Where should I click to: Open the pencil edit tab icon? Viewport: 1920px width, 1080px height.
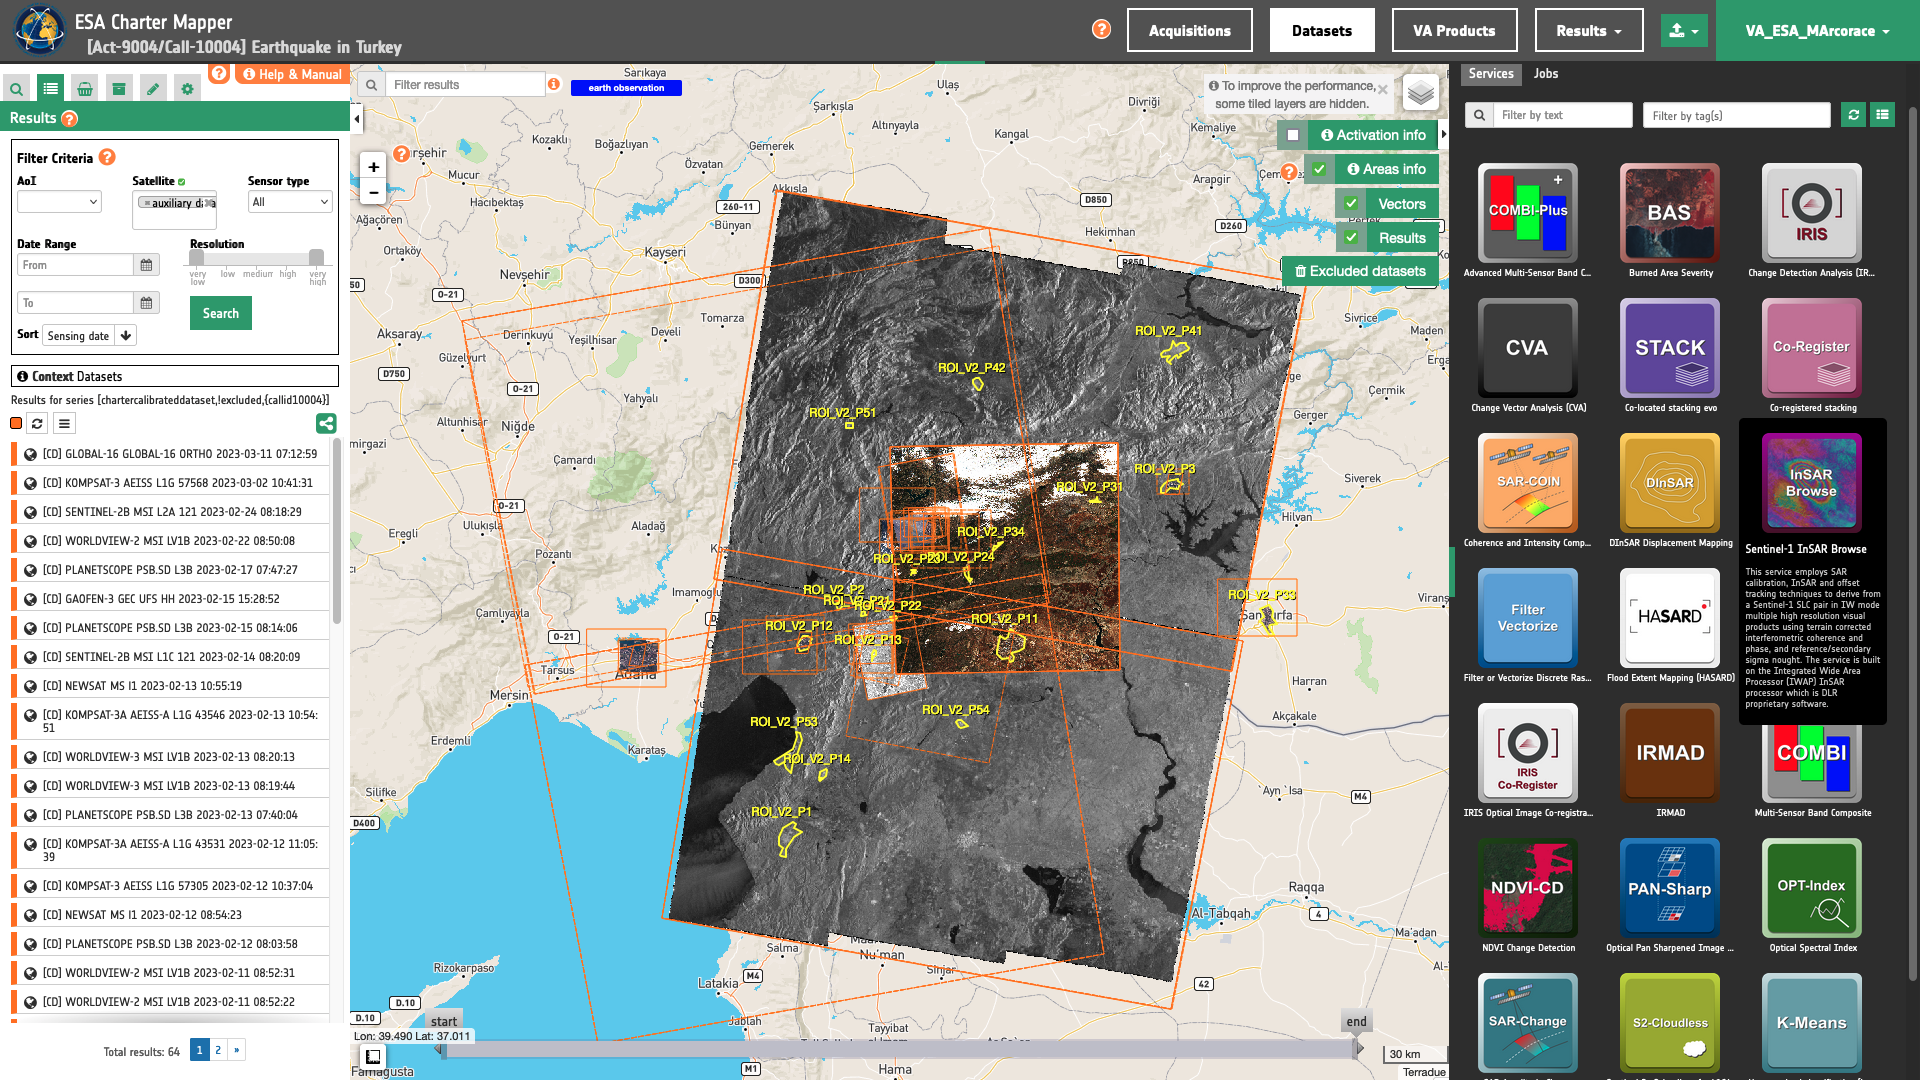pyautogui.click(x=153, y=89)
